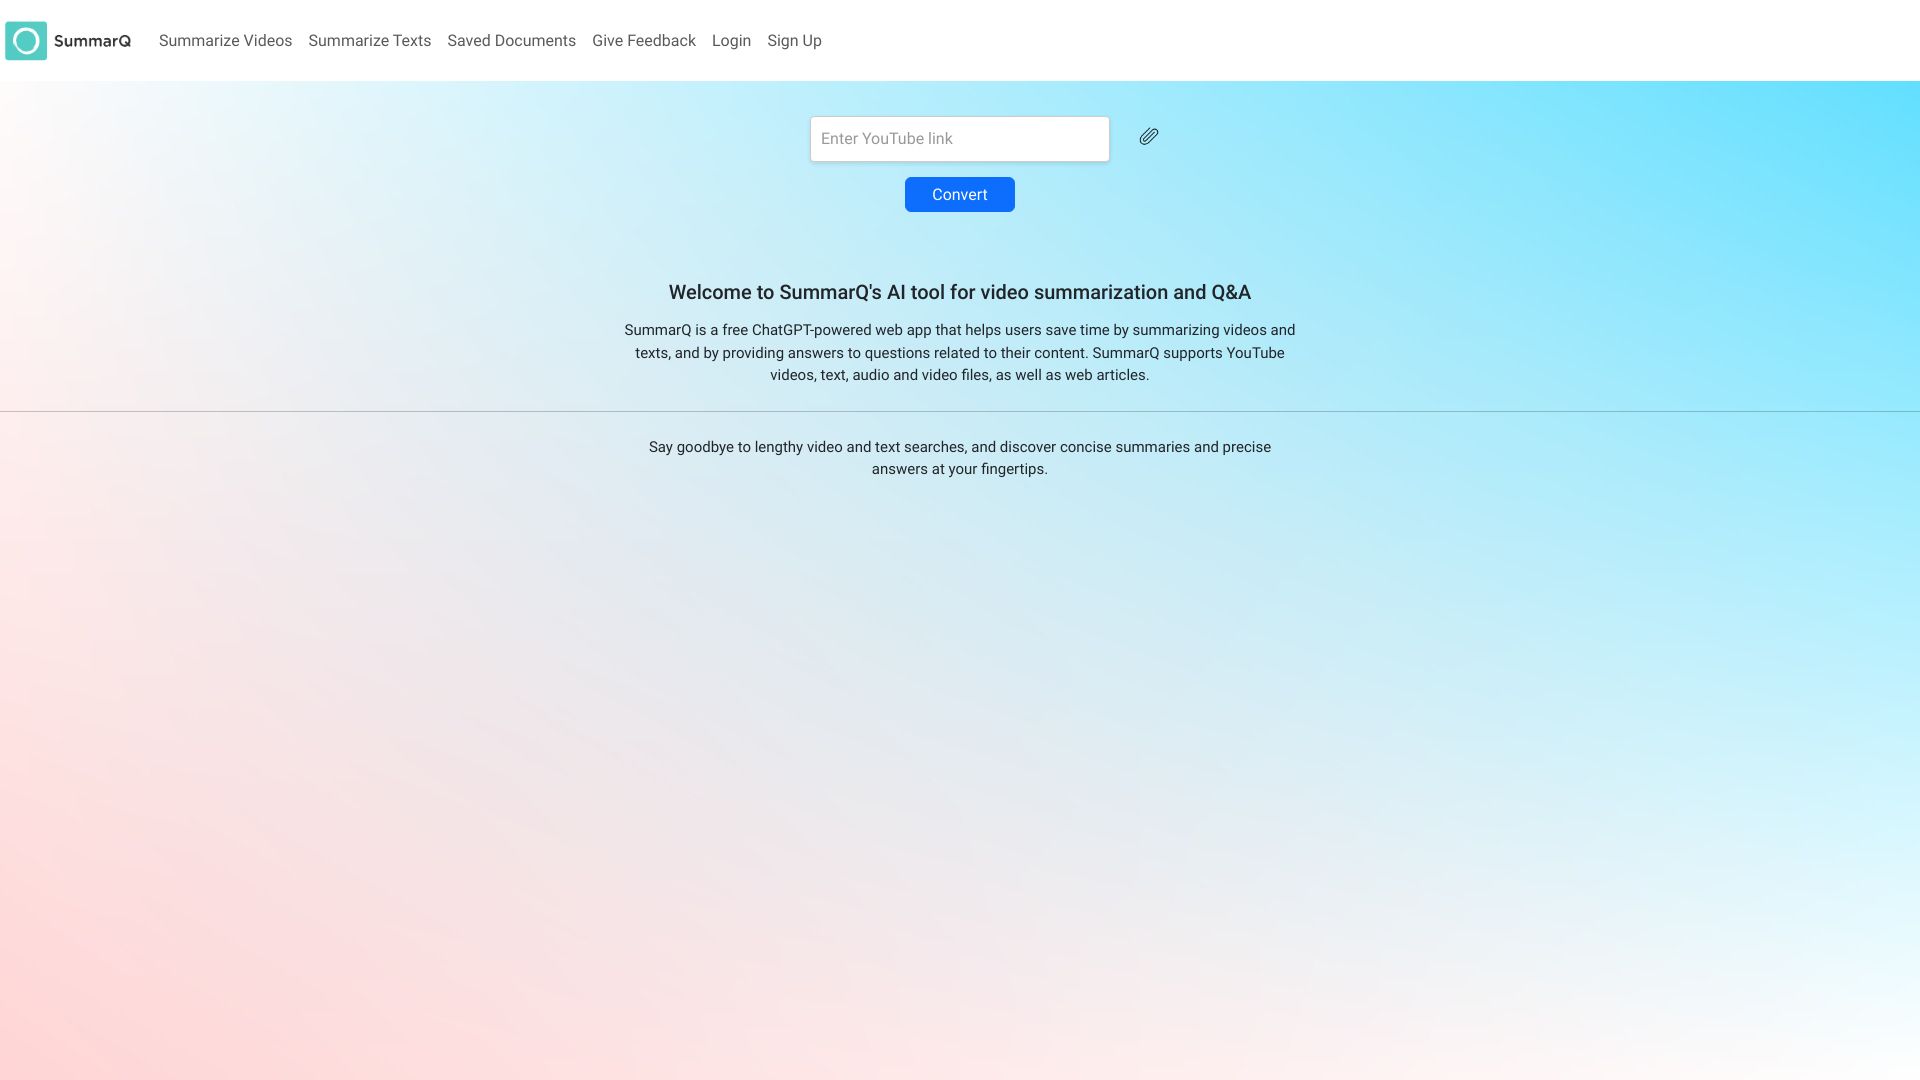Click the text SummarQ supports YouTube

(1188, 353)
